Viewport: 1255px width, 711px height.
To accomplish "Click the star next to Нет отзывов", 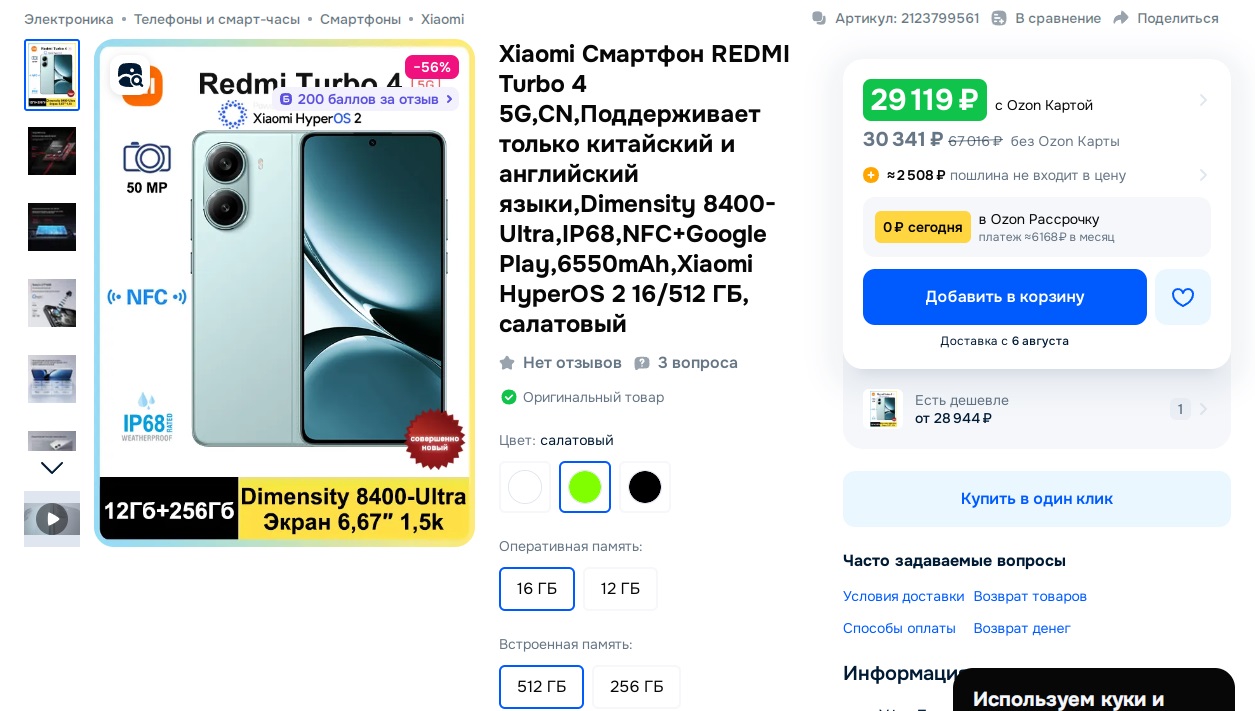I will click(x=507, y=363).
